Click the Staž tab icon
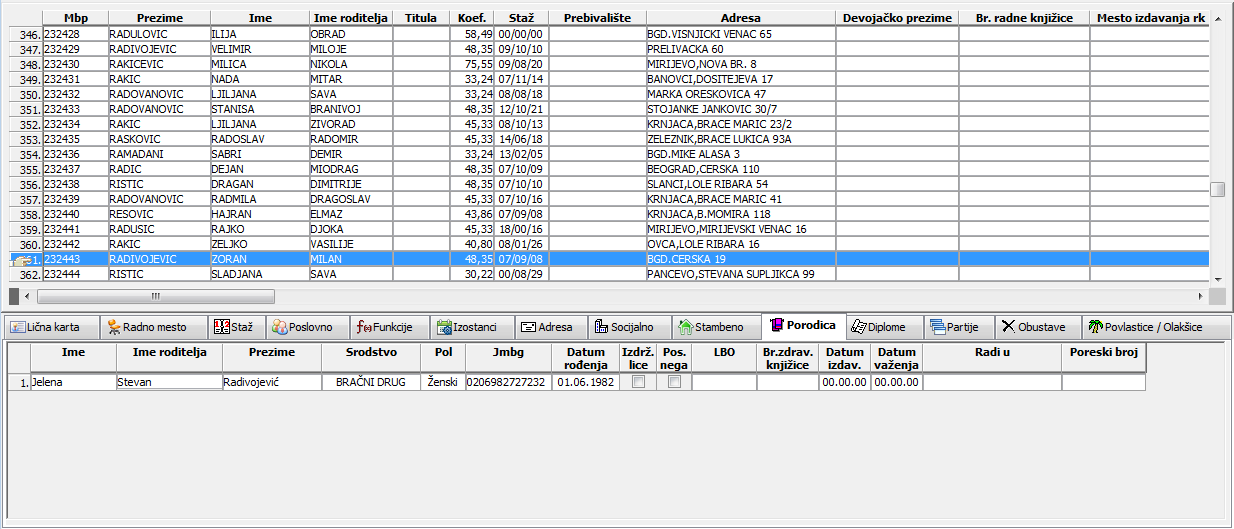 (x=222, y=327)
